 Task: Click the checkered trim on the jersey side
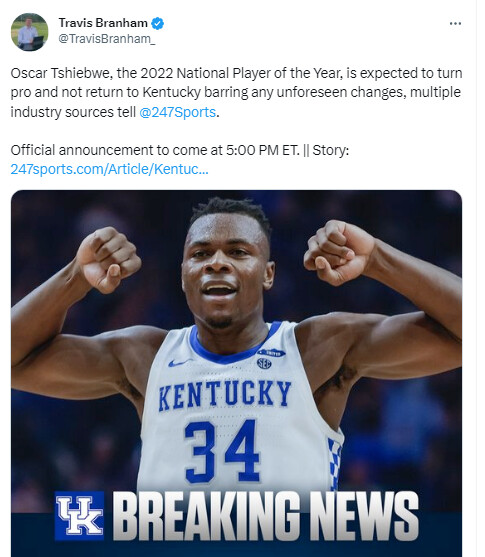click(x=334, y=463)
